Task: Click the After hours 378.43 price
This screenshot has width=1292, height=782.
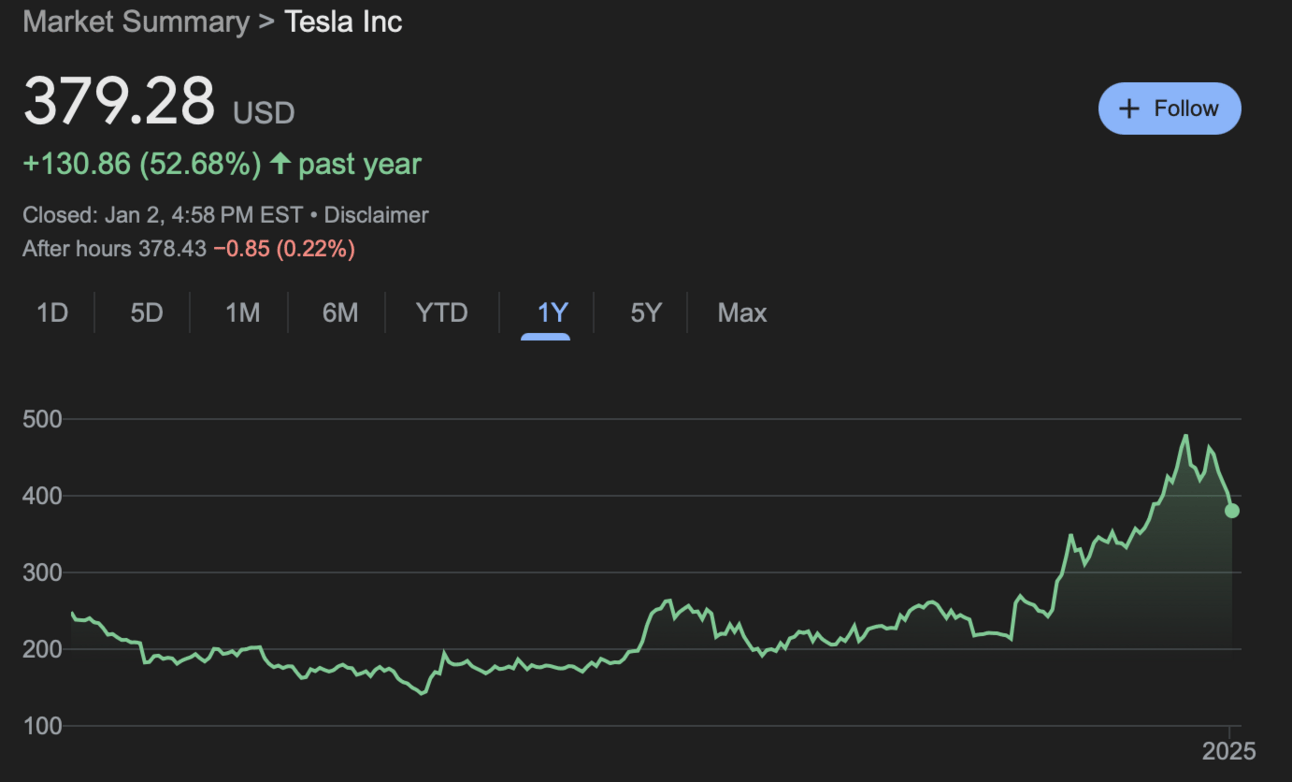Action: click(x=170, y=248)
